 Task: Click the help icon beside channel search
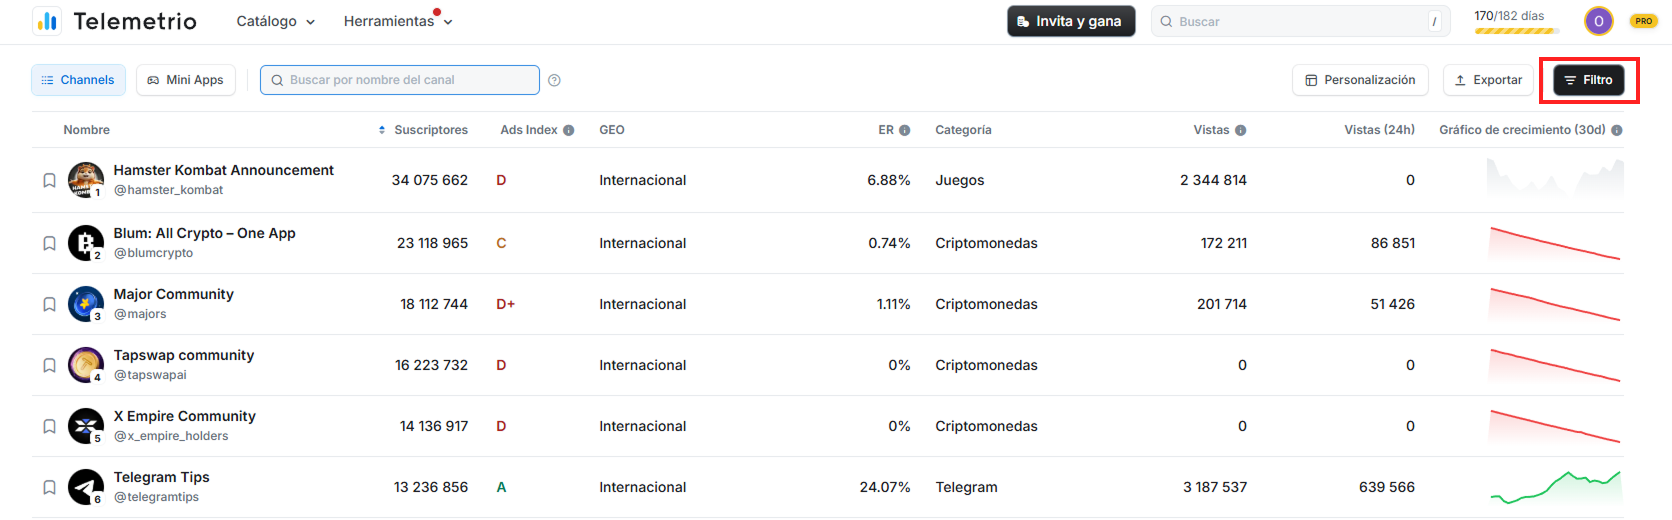click(554, 80)
